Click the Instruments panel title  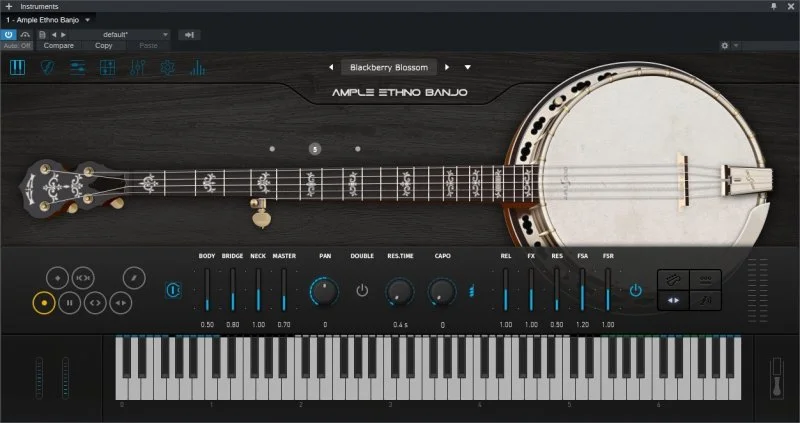[39, 6]
